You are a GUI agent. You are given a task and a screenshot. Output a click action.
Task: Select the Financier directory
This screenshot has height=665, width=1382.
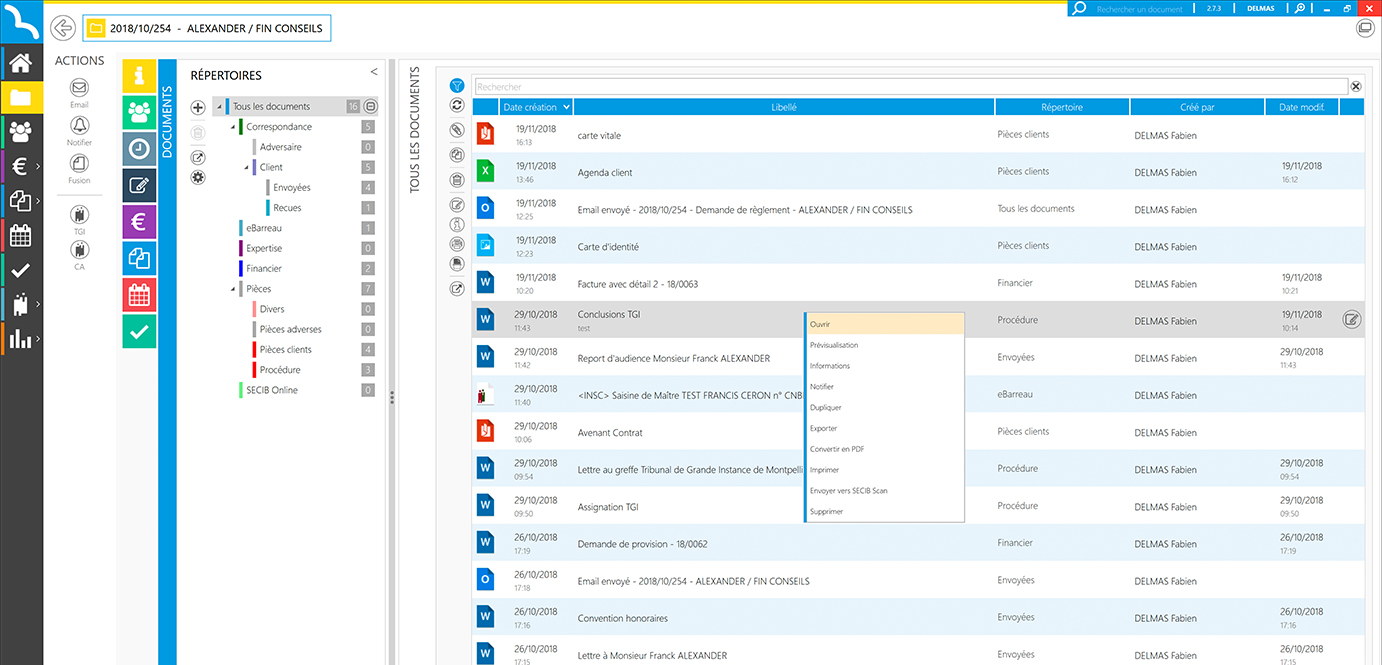[x=264, y=269]
